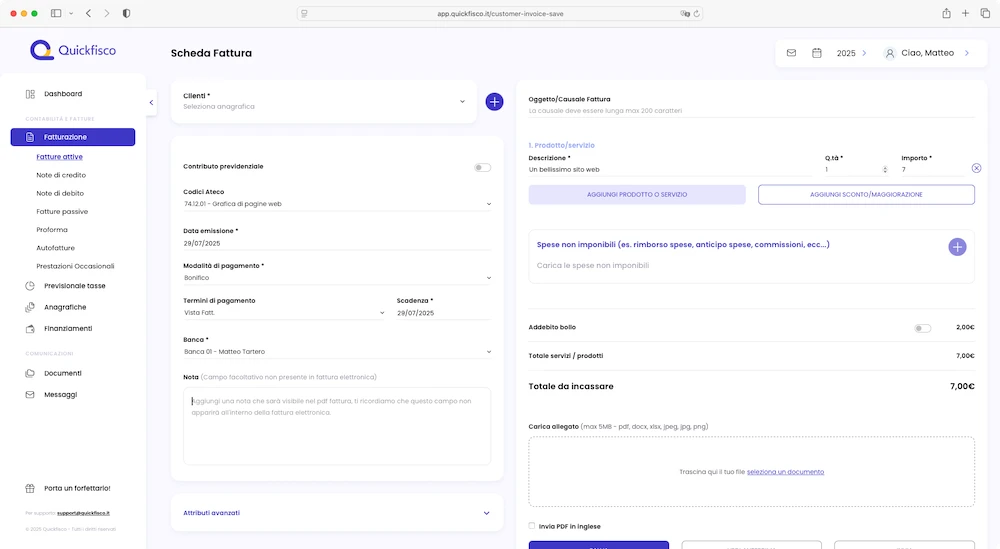Viewport: 1000px width, 549px height.
Task: Add non-taxable expense with plus icon
Action: (x=956, y=247)
